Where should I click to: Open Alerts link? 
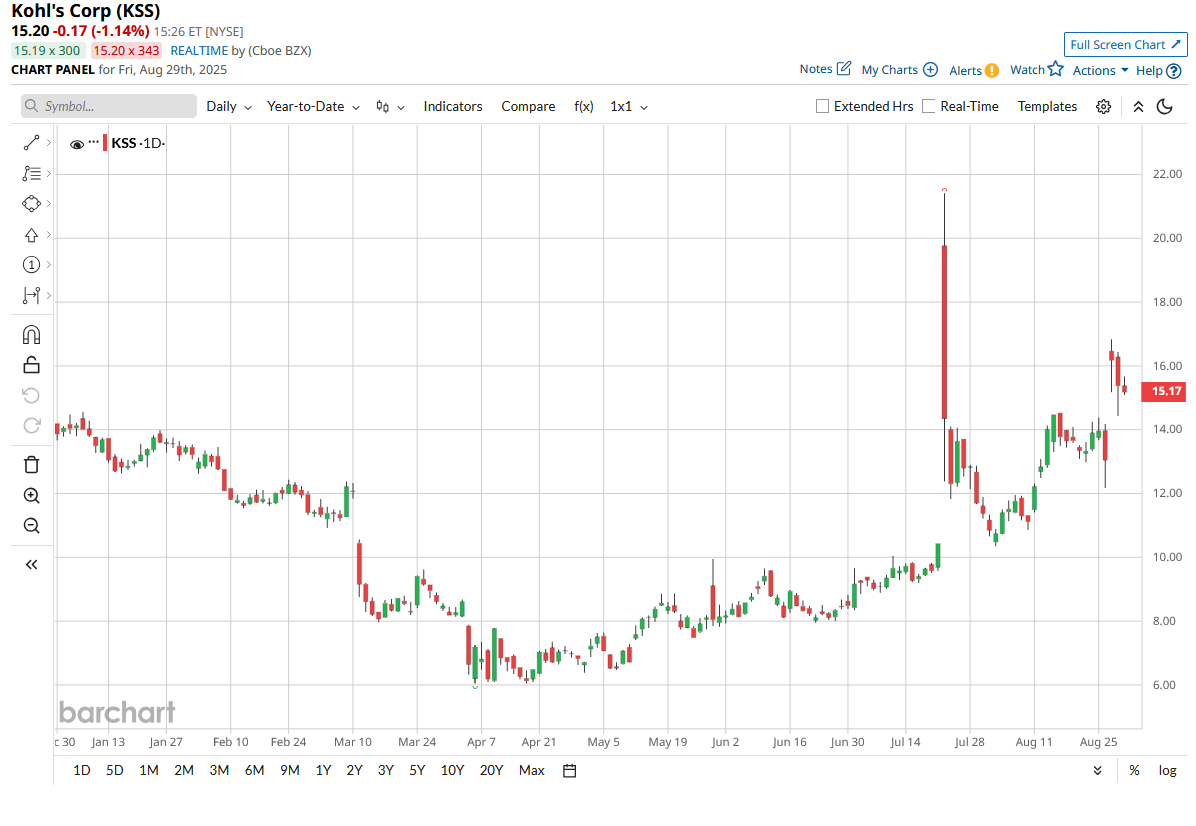pos(973,70)
